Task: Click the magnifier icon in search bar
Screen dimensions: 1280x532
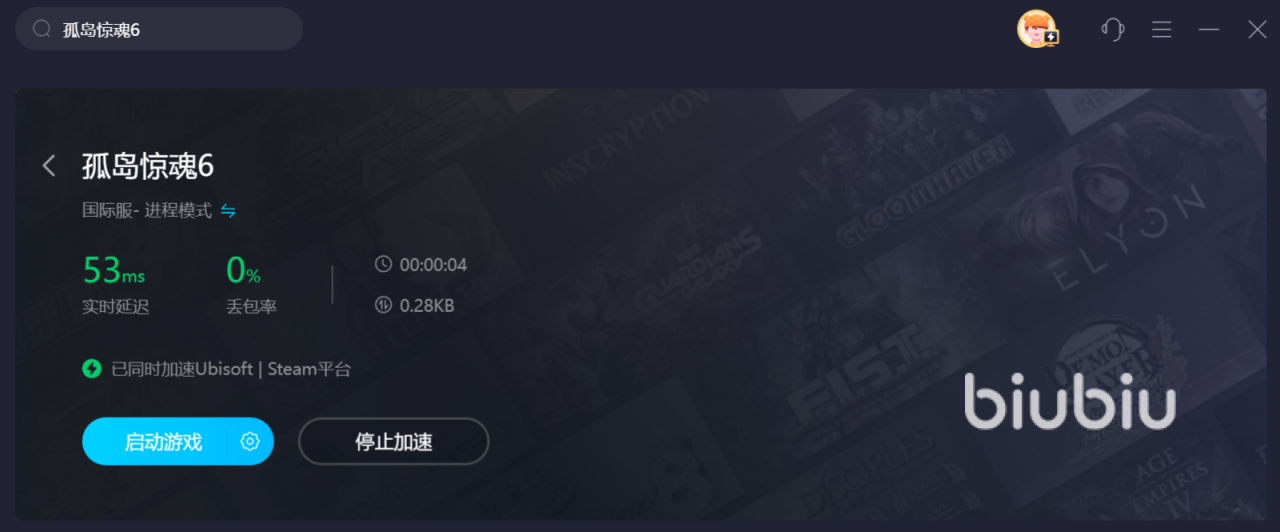Action: (42, 29)
